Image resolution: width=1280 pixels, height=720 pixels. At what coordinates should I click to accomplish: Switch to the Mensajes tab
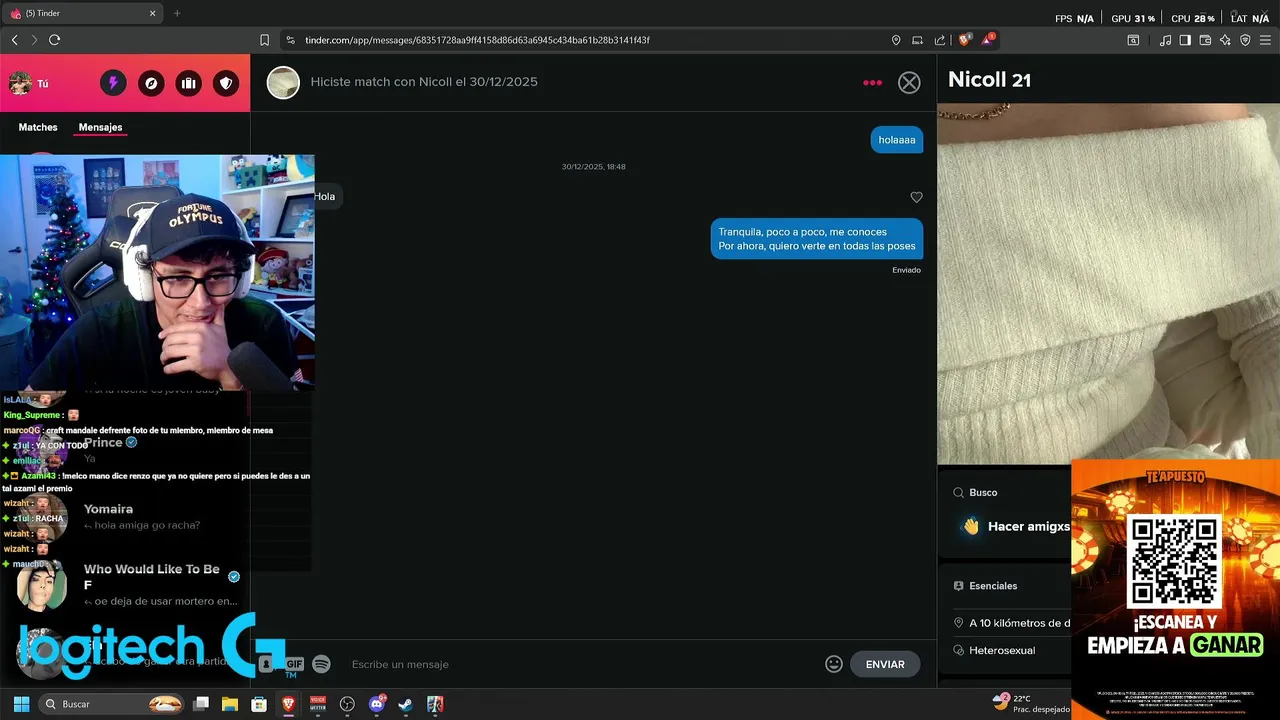pyautogui.click(x=100, y=127)
